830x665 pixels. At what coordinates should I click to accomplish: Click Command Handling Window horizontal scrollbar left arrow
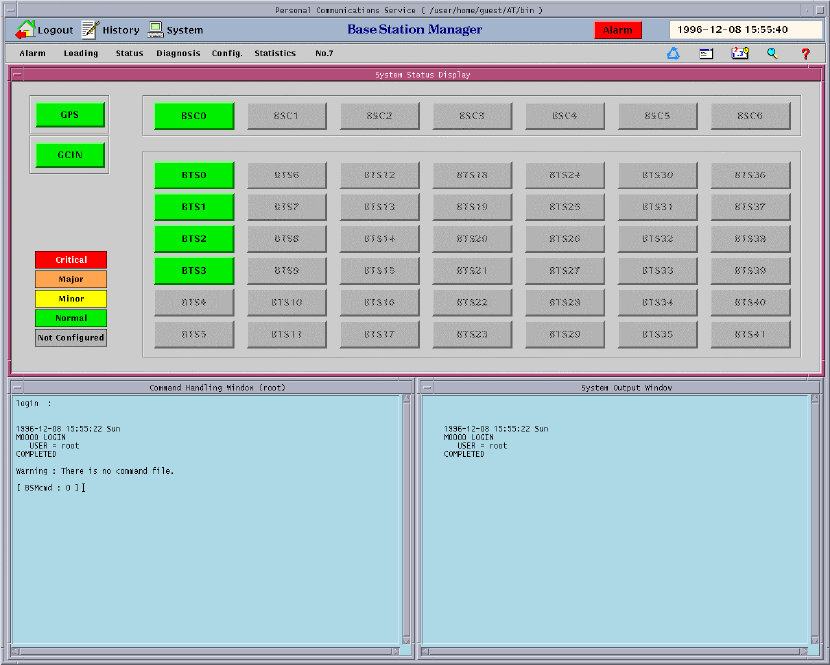pos(16,651)
